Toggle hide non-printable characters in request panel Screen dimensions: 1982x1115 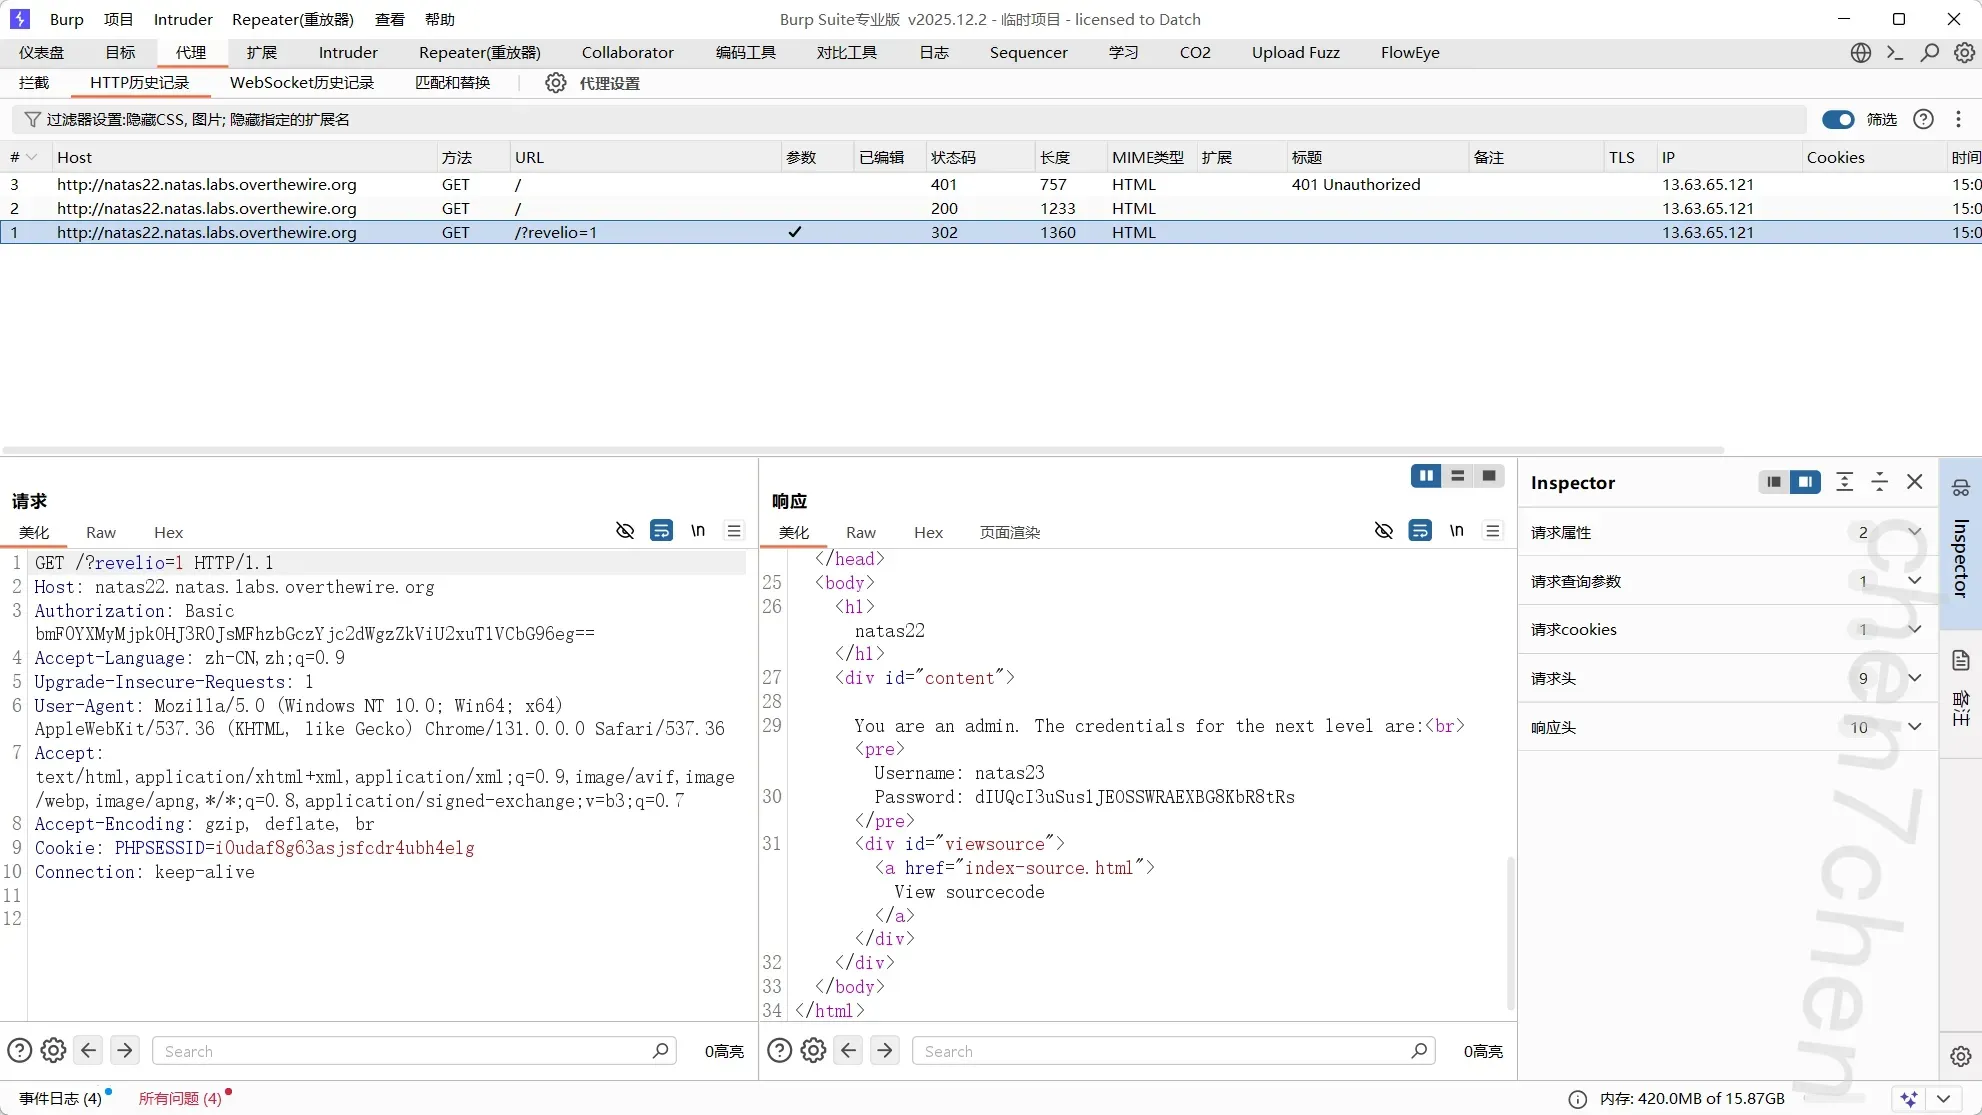click(625, 531)
